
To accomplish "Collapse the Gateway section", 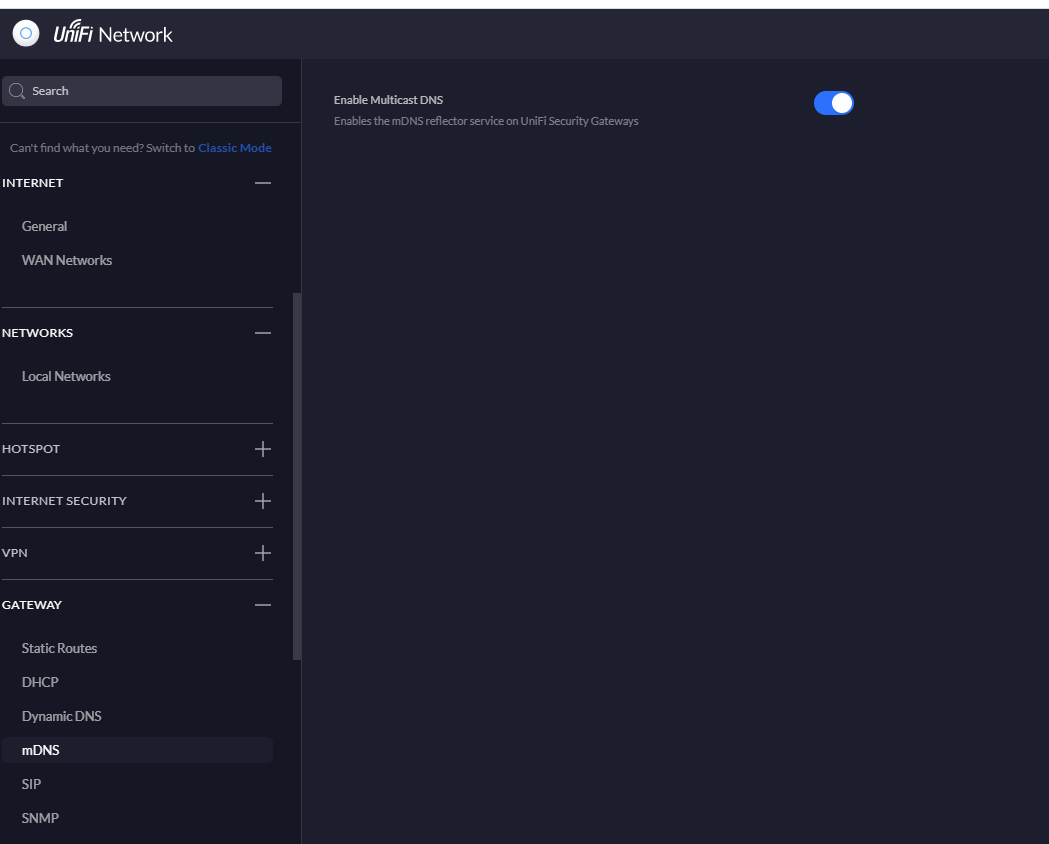I will [262, 605].
